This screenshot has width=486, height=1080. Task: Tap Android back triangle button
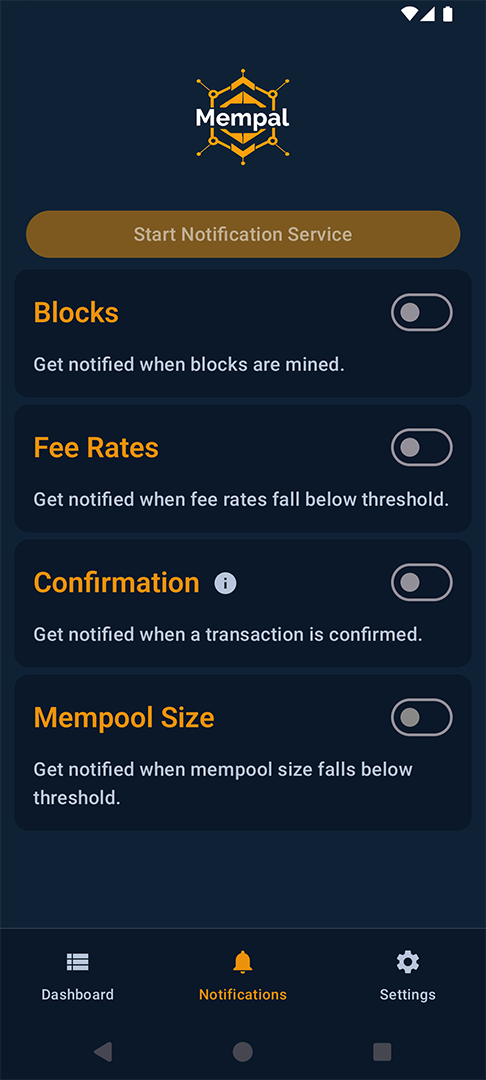click(103, 1051)
